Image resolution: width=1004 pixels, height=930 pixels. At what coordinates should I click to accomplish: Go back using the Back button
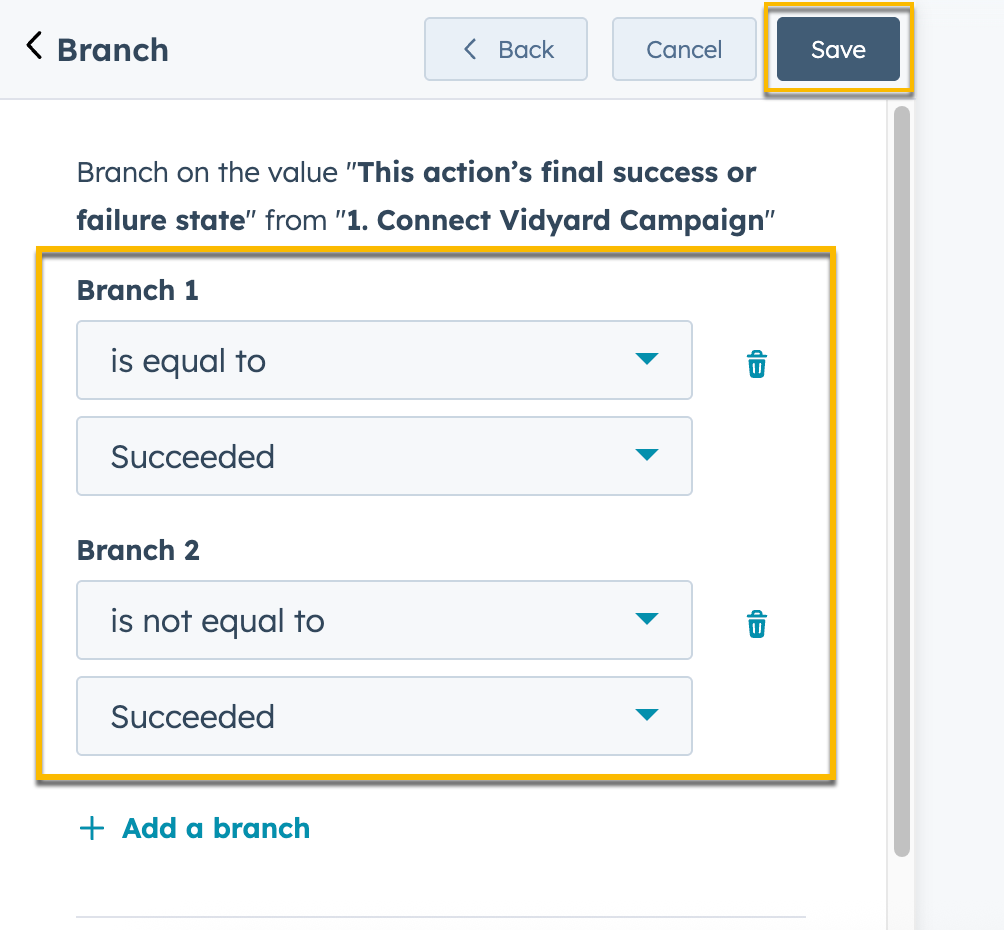pos(506,49)
